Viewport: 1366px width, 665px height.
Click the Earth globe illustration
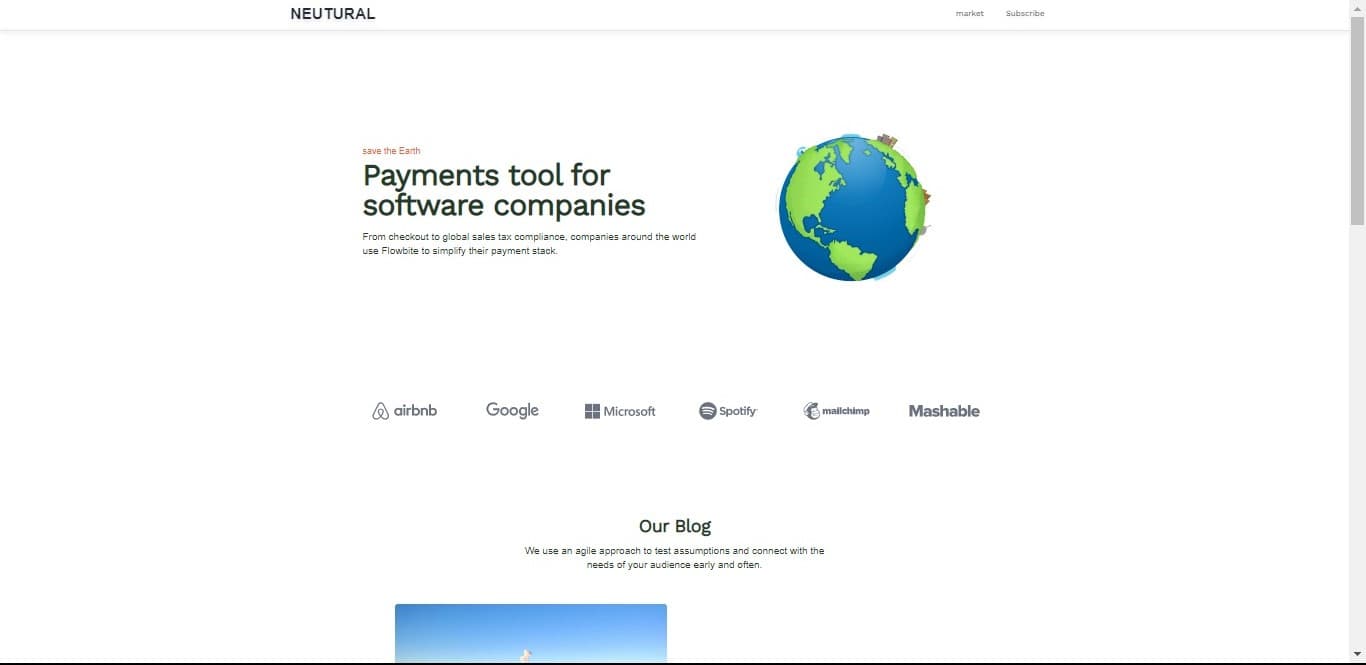click(x=853, y=208)
